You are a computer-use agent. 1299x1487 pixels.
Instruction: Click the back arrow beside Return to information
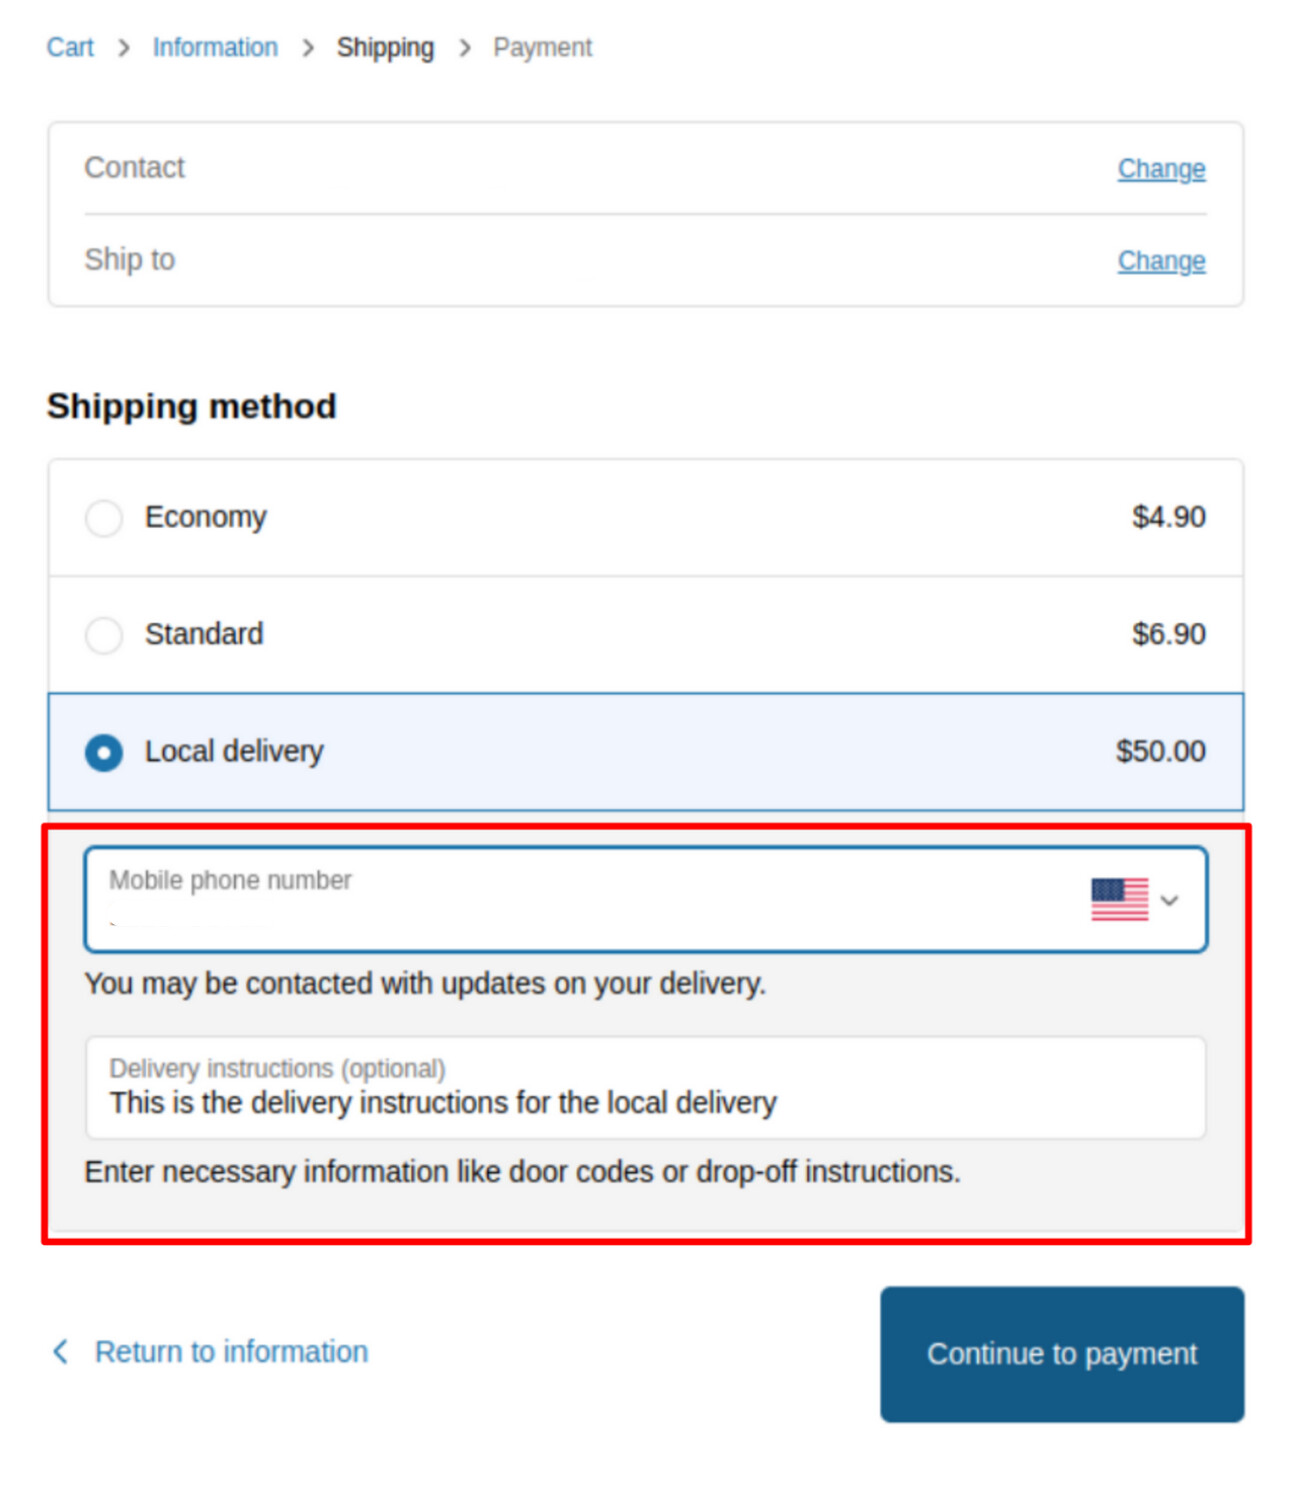click(60, 1352)
